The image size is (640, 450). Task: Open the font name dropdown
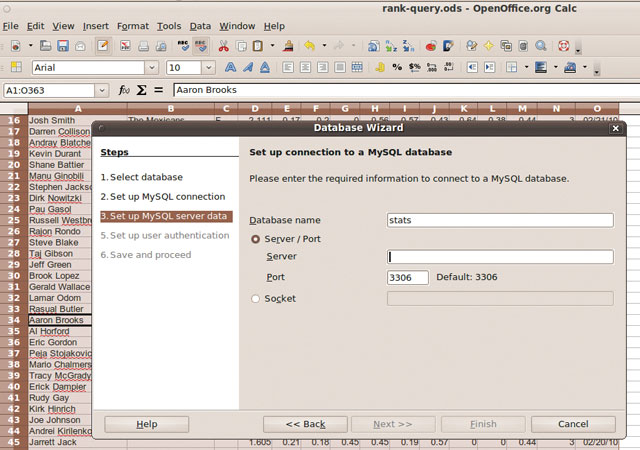(x=151, y=67)
